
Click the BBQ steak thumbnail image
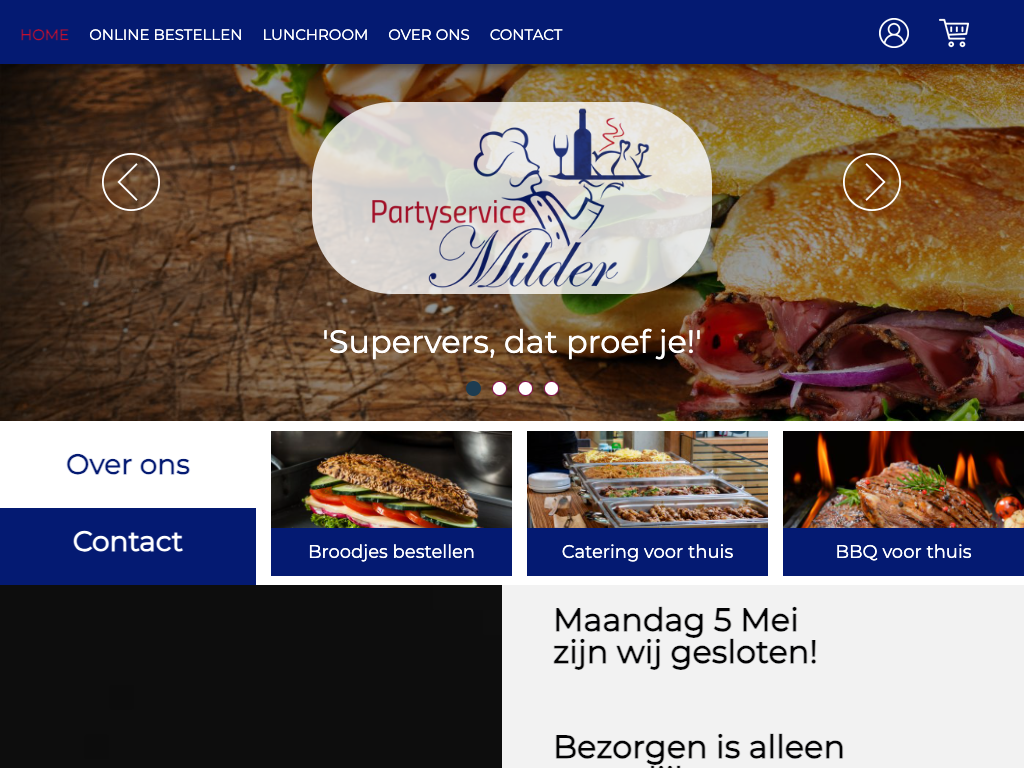pyautogui.click(x=903, y=479)
